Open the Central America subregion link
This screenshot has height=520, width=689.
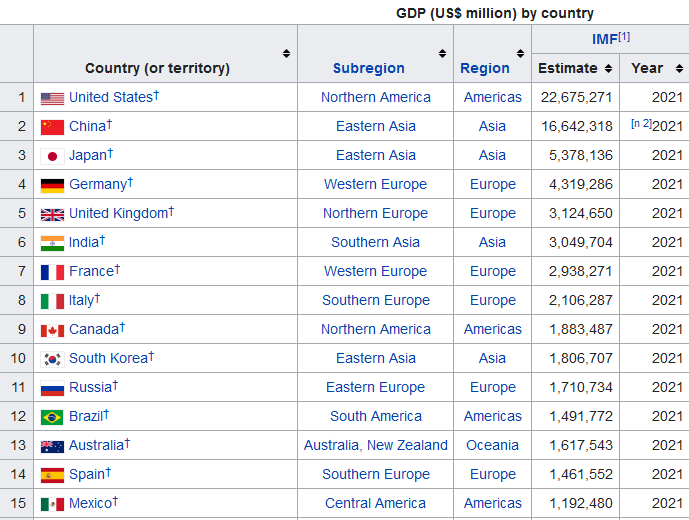(x=376, y=503)
